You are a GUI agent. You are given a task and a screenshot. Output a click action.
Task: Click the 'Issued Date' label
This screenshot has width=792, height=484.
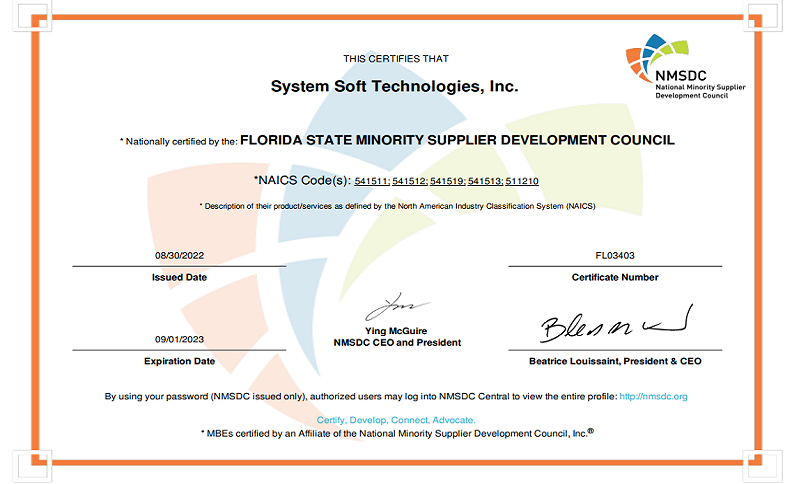coord(179,277)
